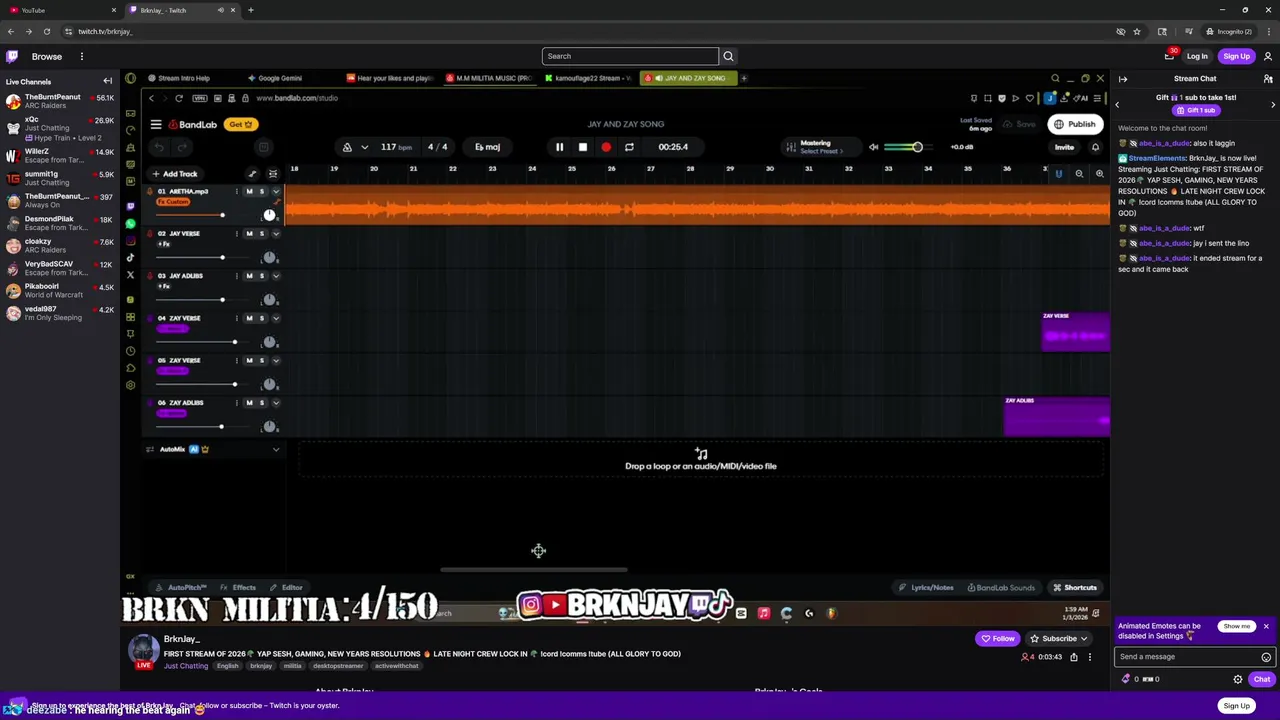
Task: Open the Subscribe dropdown for BrknJay_
Action: [x=1059, y=638]
